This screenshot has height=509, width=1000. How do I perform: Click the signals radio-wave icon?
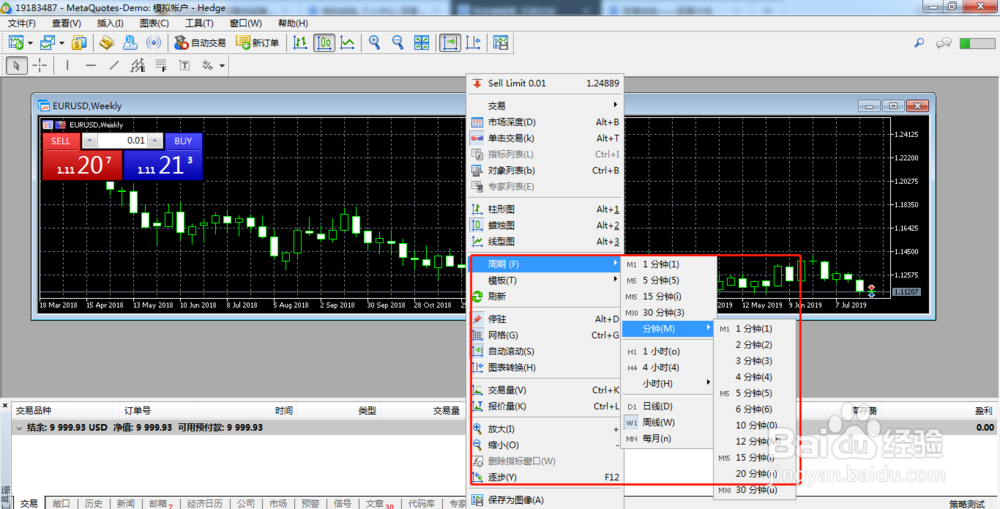tap(154, 43)
